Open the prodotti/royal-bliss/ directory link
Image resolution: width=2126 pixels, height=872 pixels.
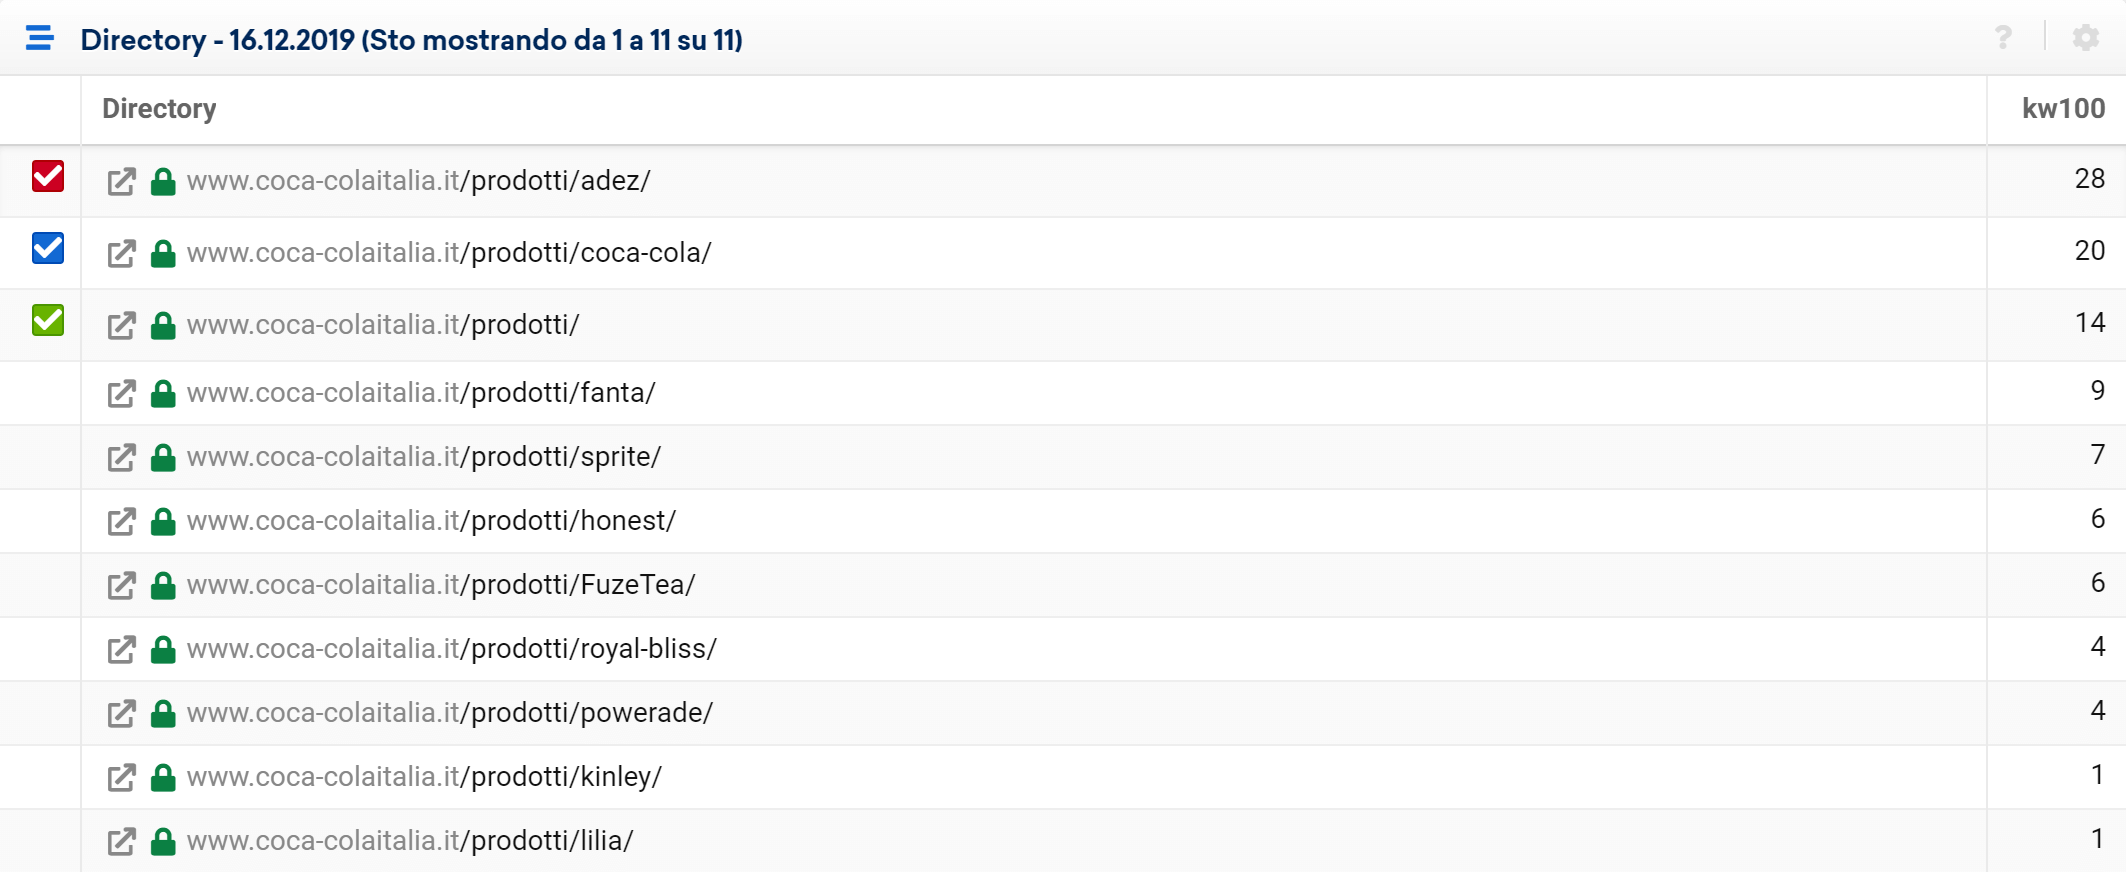[x=451, y=649]
